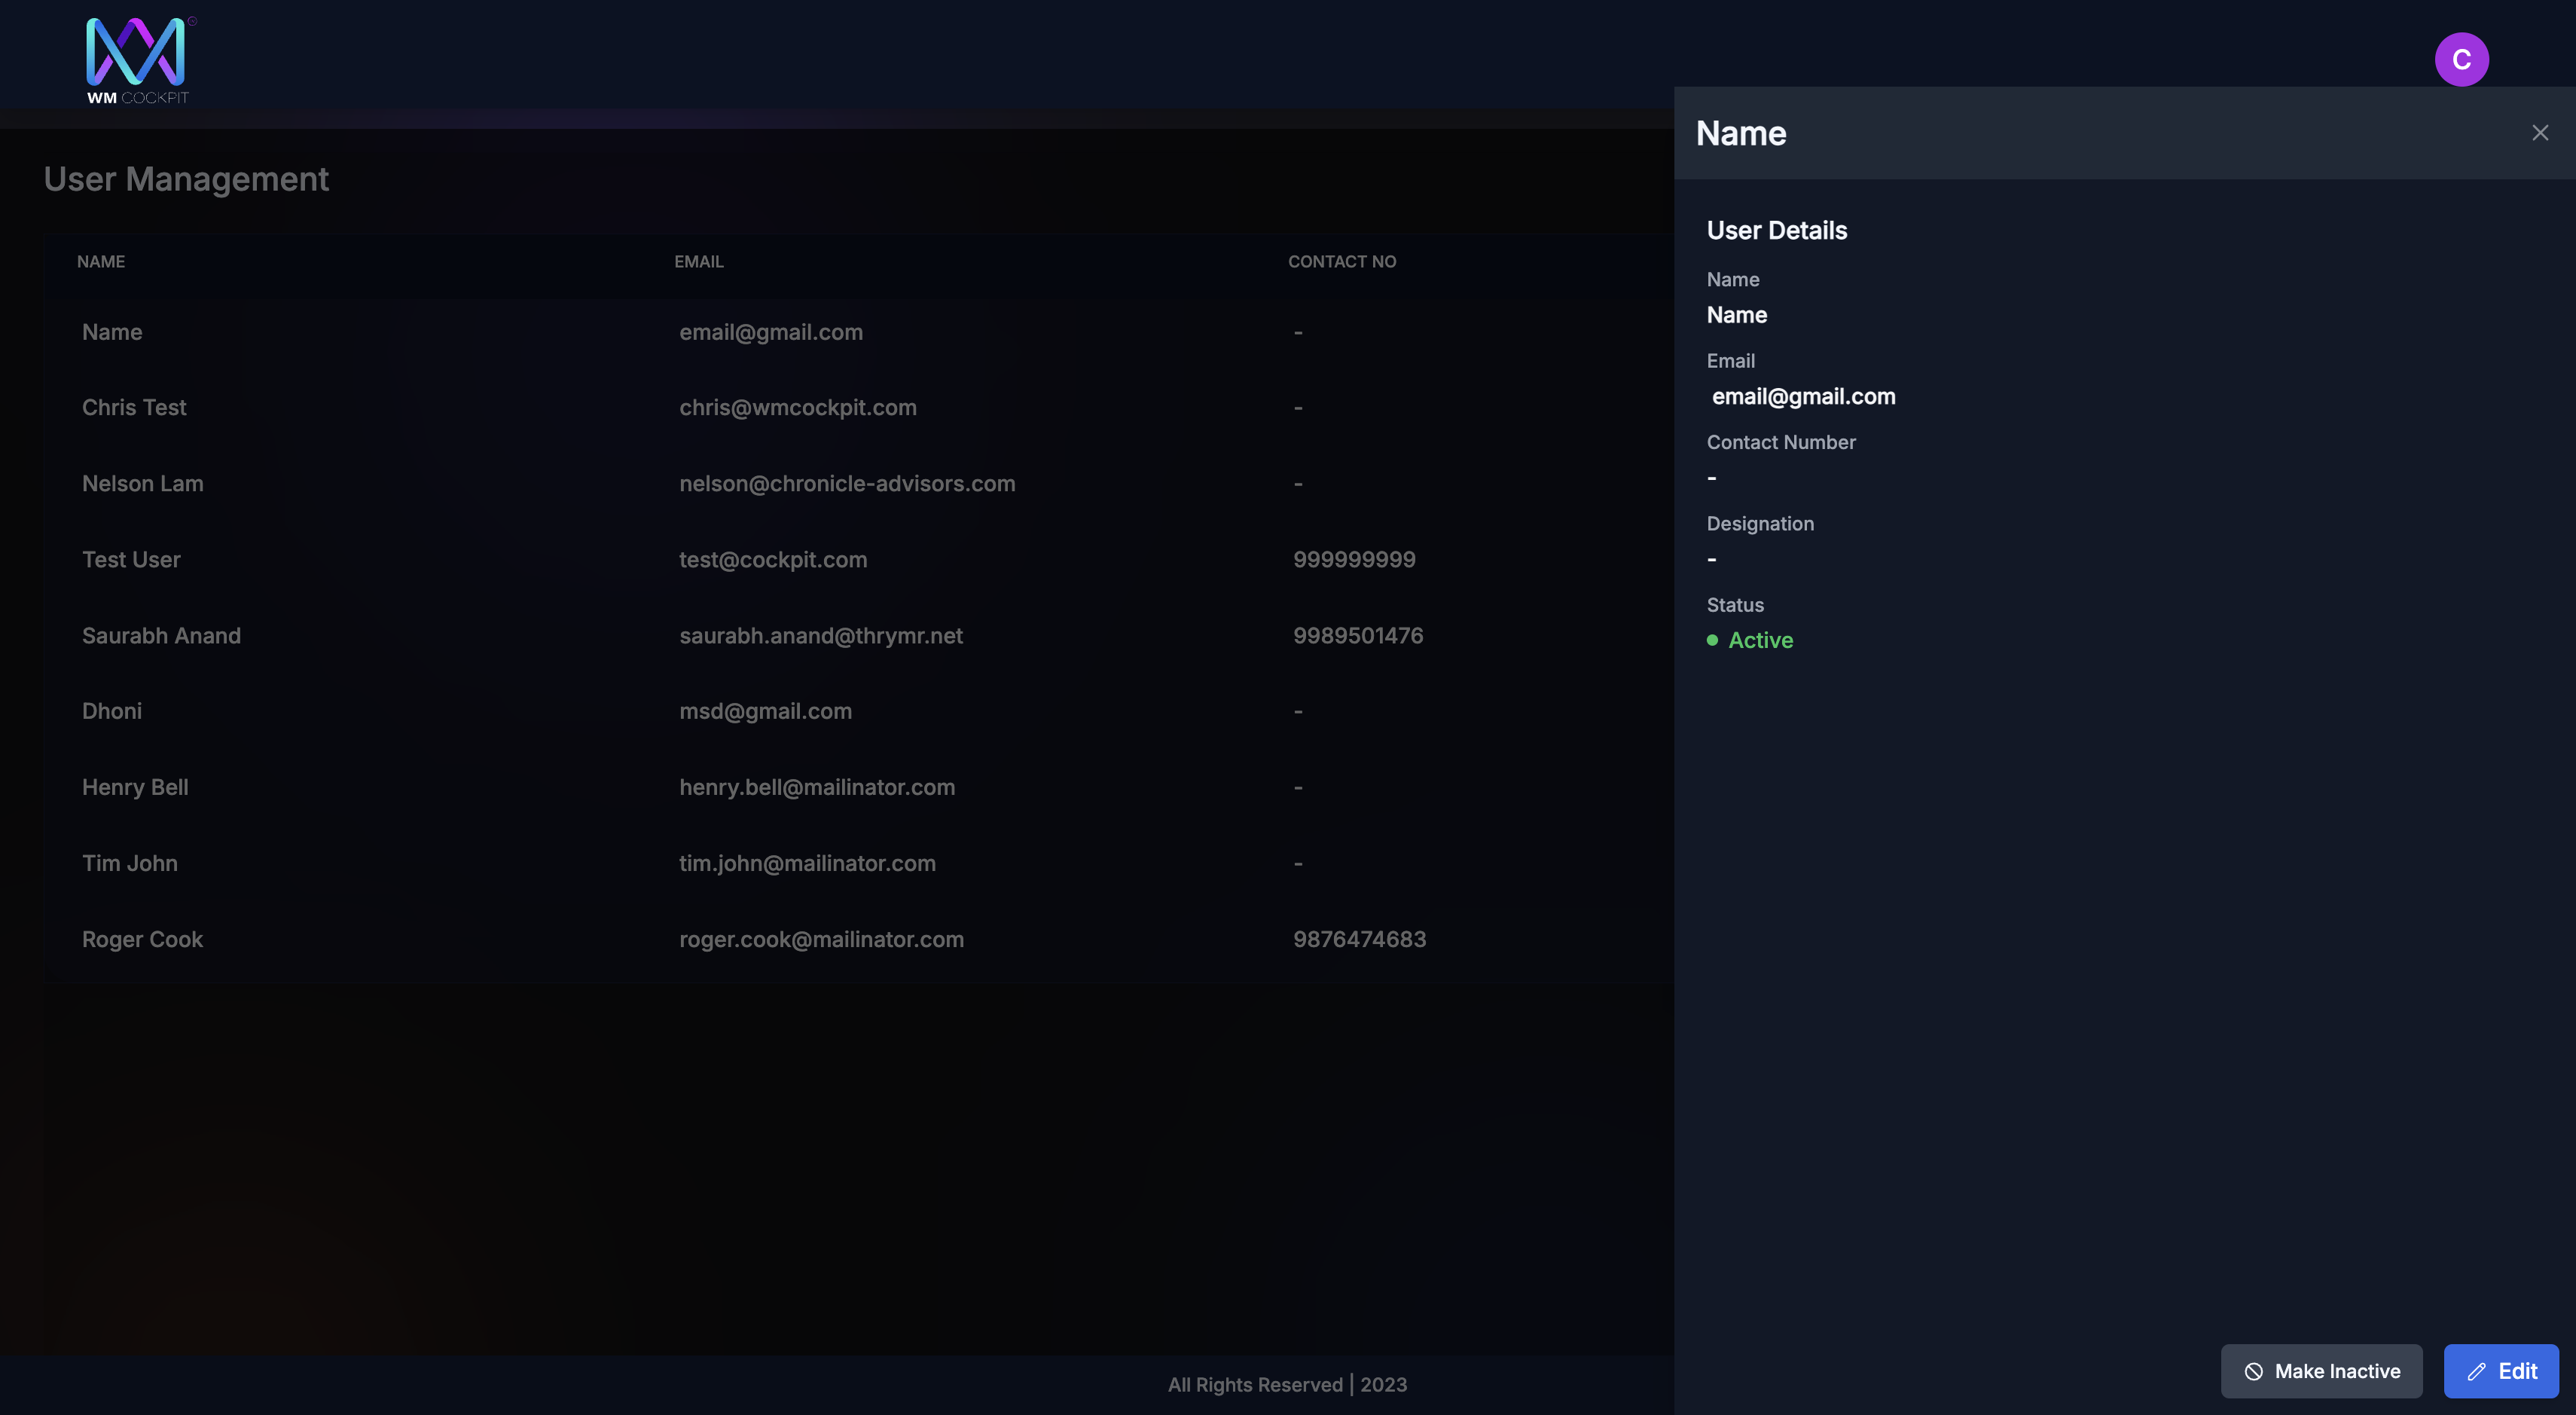Screen dimensions: 2576x1415
Task: Click the green Active status indicator
Action: point(1750,640)
